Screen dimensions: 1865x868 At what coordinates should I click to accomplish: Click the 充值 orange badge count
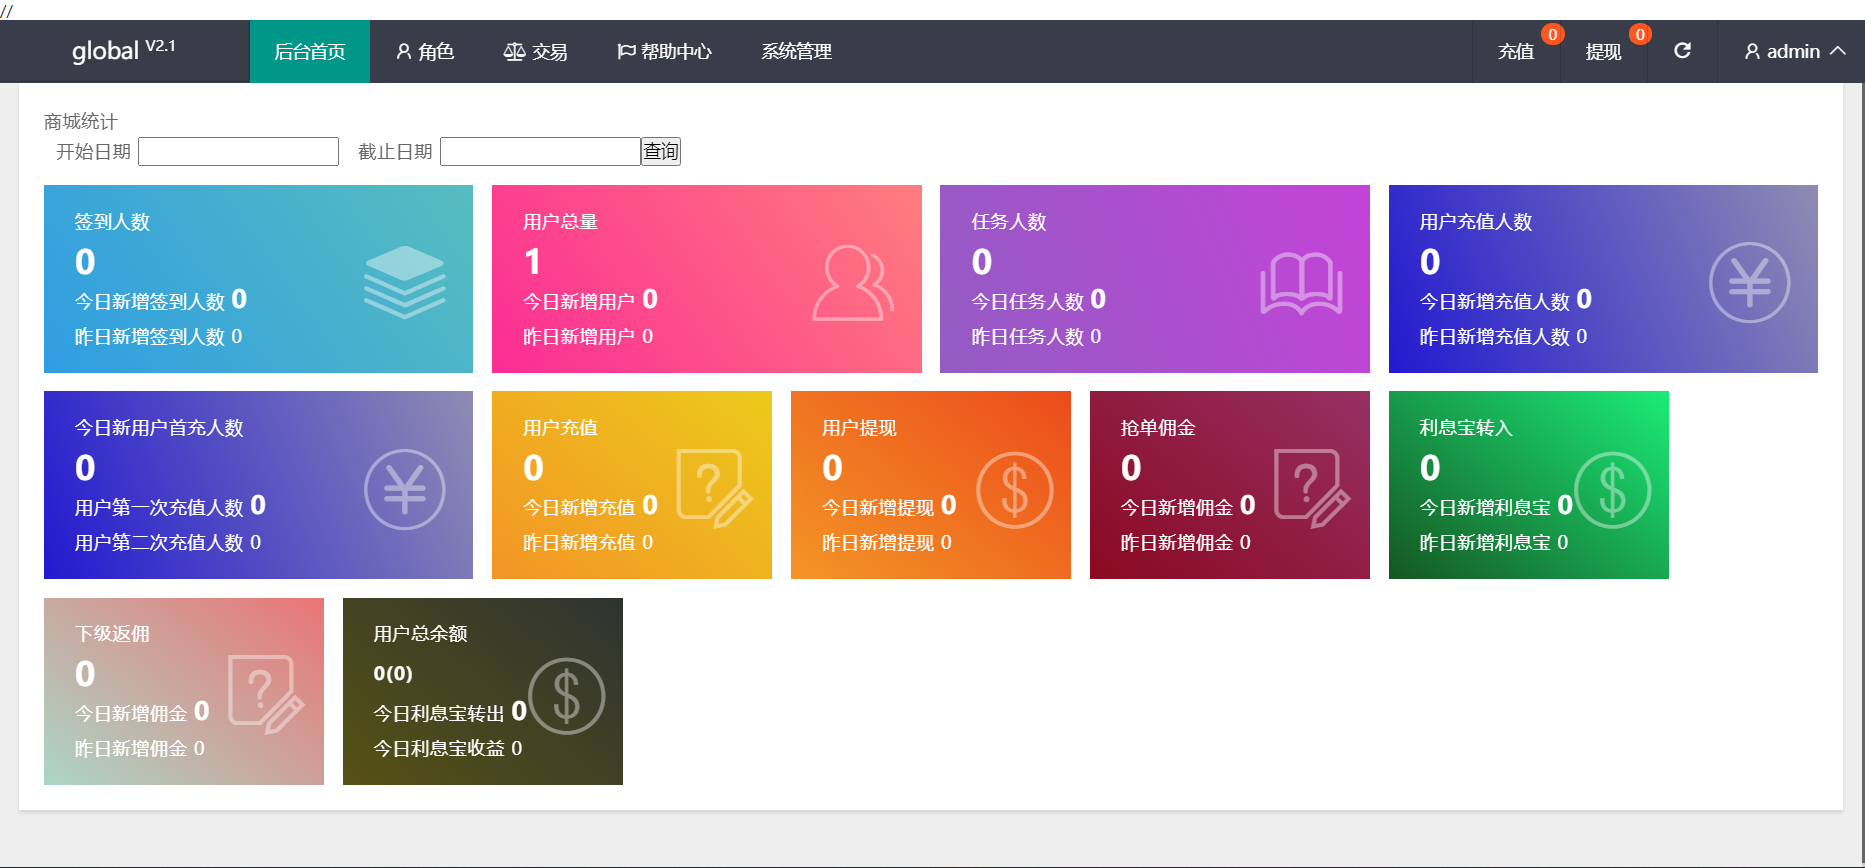[1552, 34]
